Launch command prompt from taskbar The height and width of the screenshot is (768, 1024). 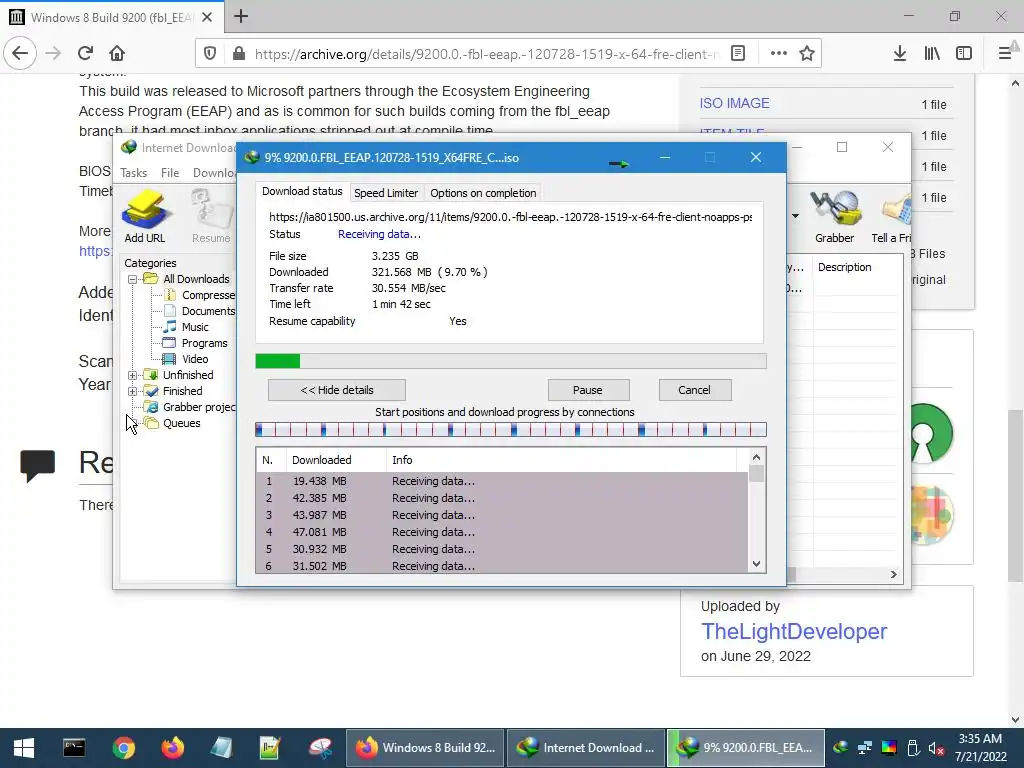[74, 748]
